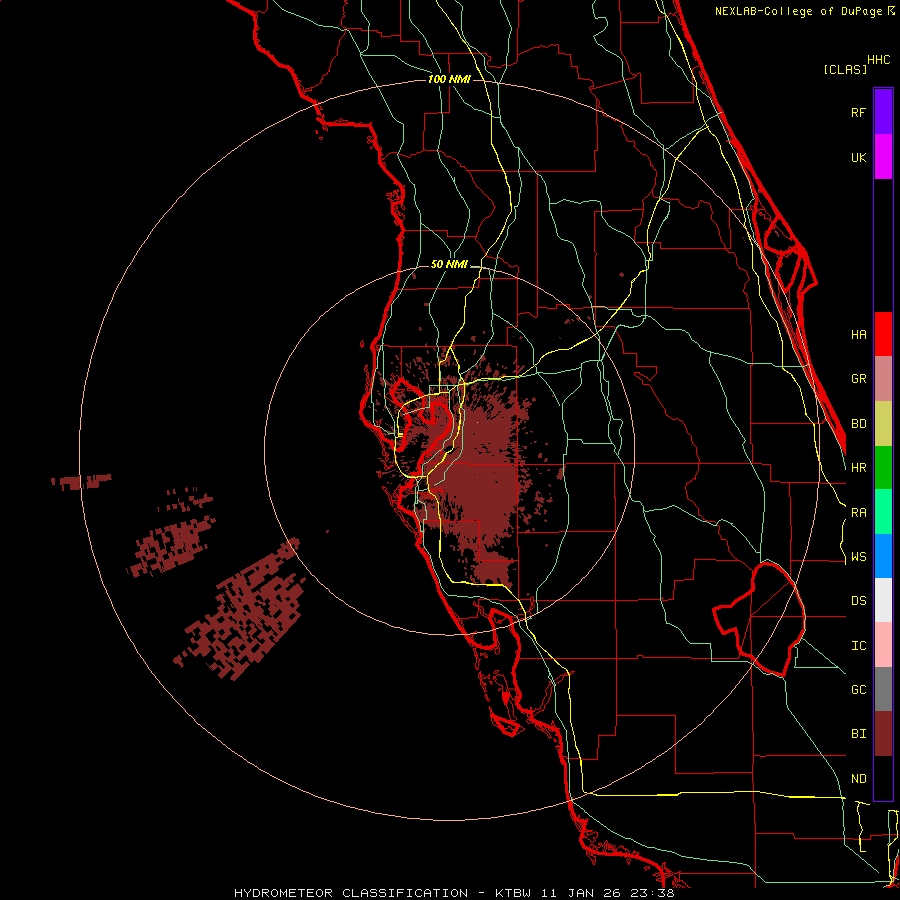This screenshot has width=900, height=900.
Task: Click the dark green HR legend swatch
Action: (883, 468)
